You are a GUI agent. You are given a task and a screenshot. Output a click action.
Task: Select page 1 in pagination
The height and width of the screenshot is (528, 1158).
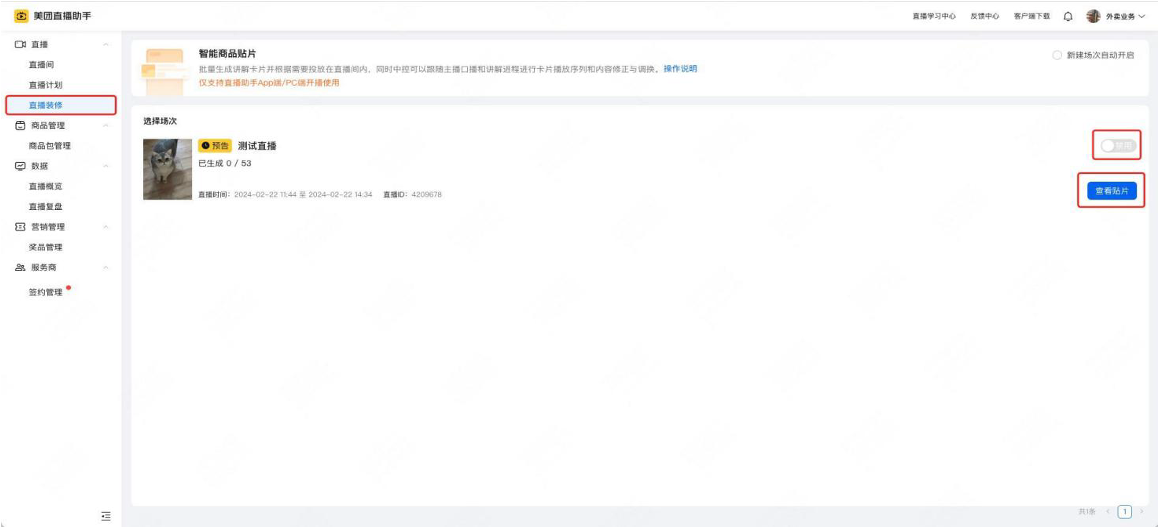coord(1124,511)
